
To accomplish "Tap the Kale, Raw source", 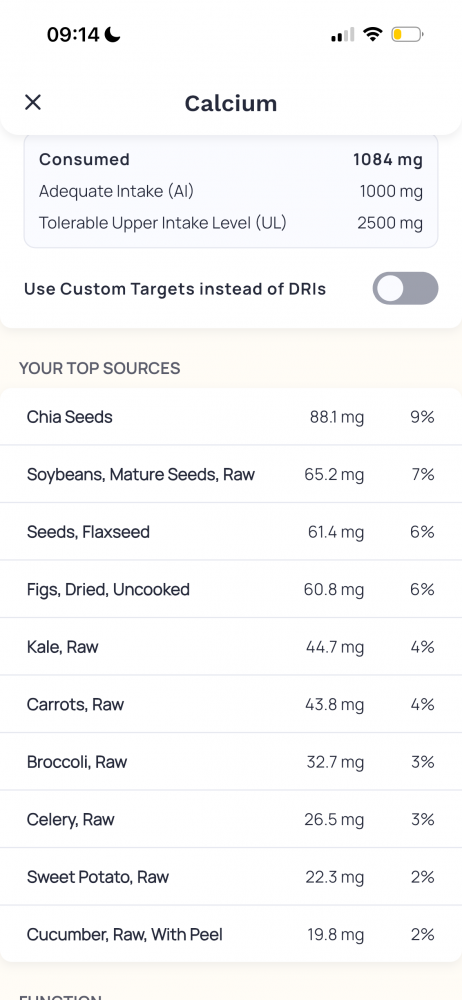I will coord(231,647).
